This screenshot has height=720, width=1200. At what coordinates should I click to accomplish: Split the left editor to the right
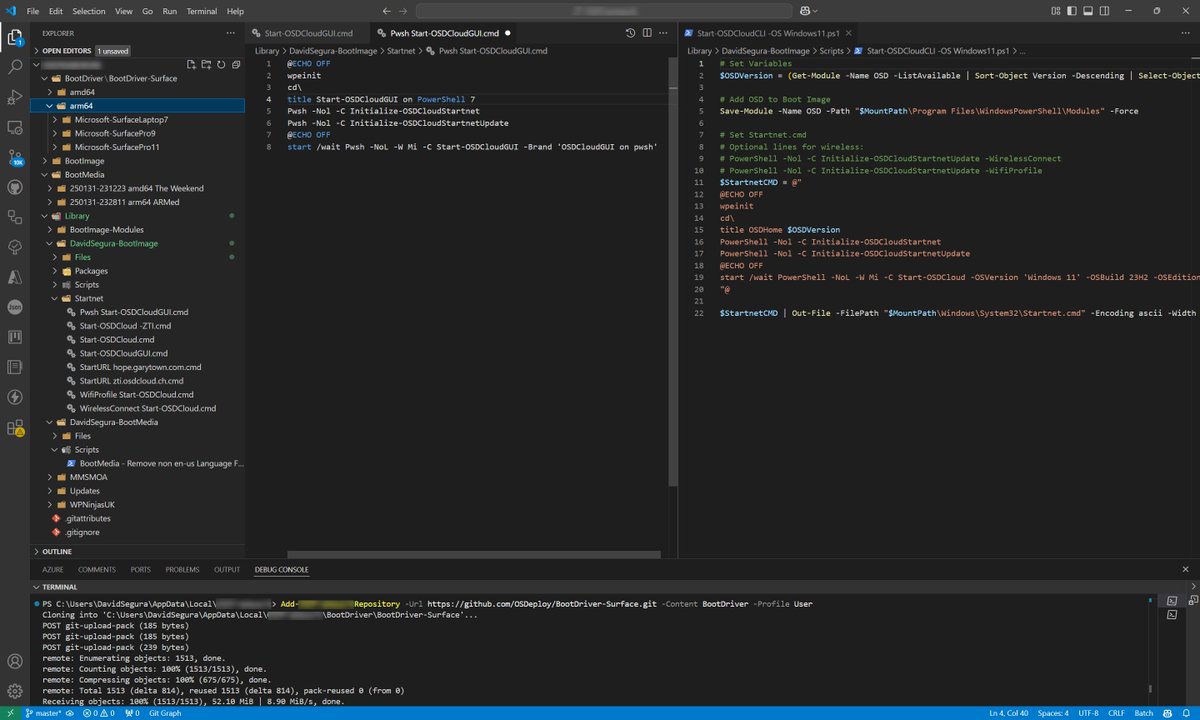(646, 33)
